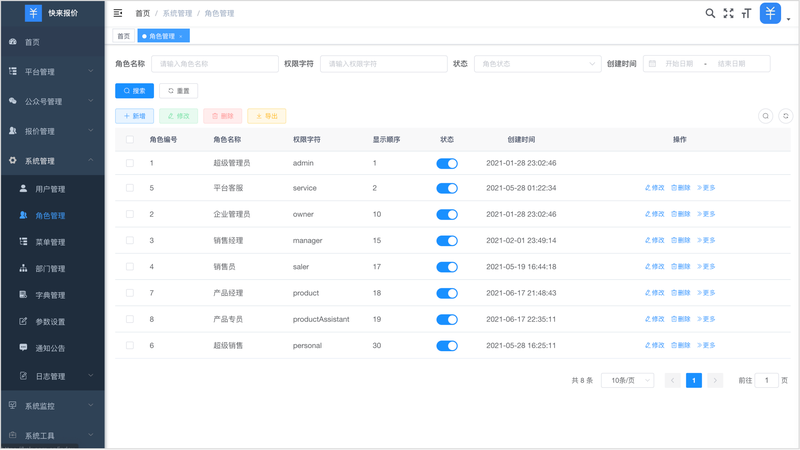Click the 参数设置 edit icon
800x450 pixels.
tap(23, 321)
